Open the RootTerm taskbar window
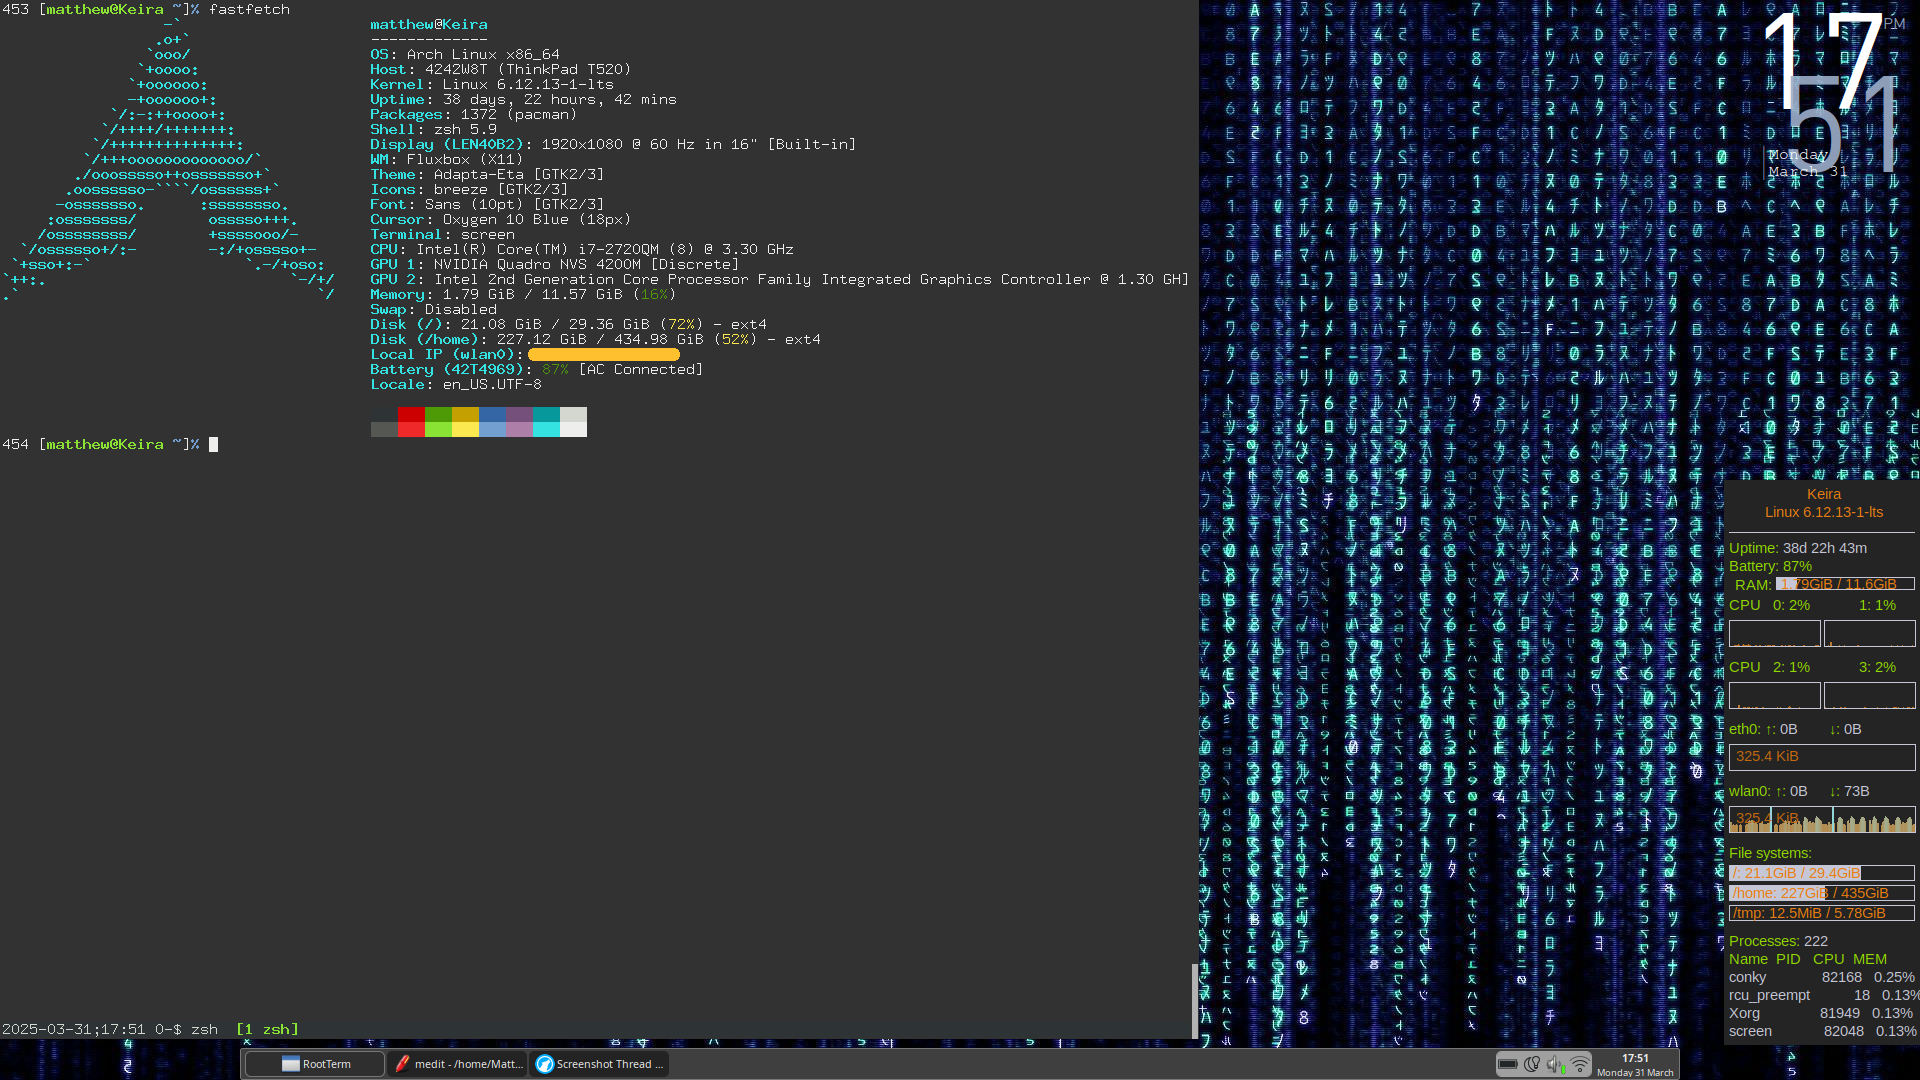Viewport: 1920px width, 1080px height. [x=314, y=1064]
